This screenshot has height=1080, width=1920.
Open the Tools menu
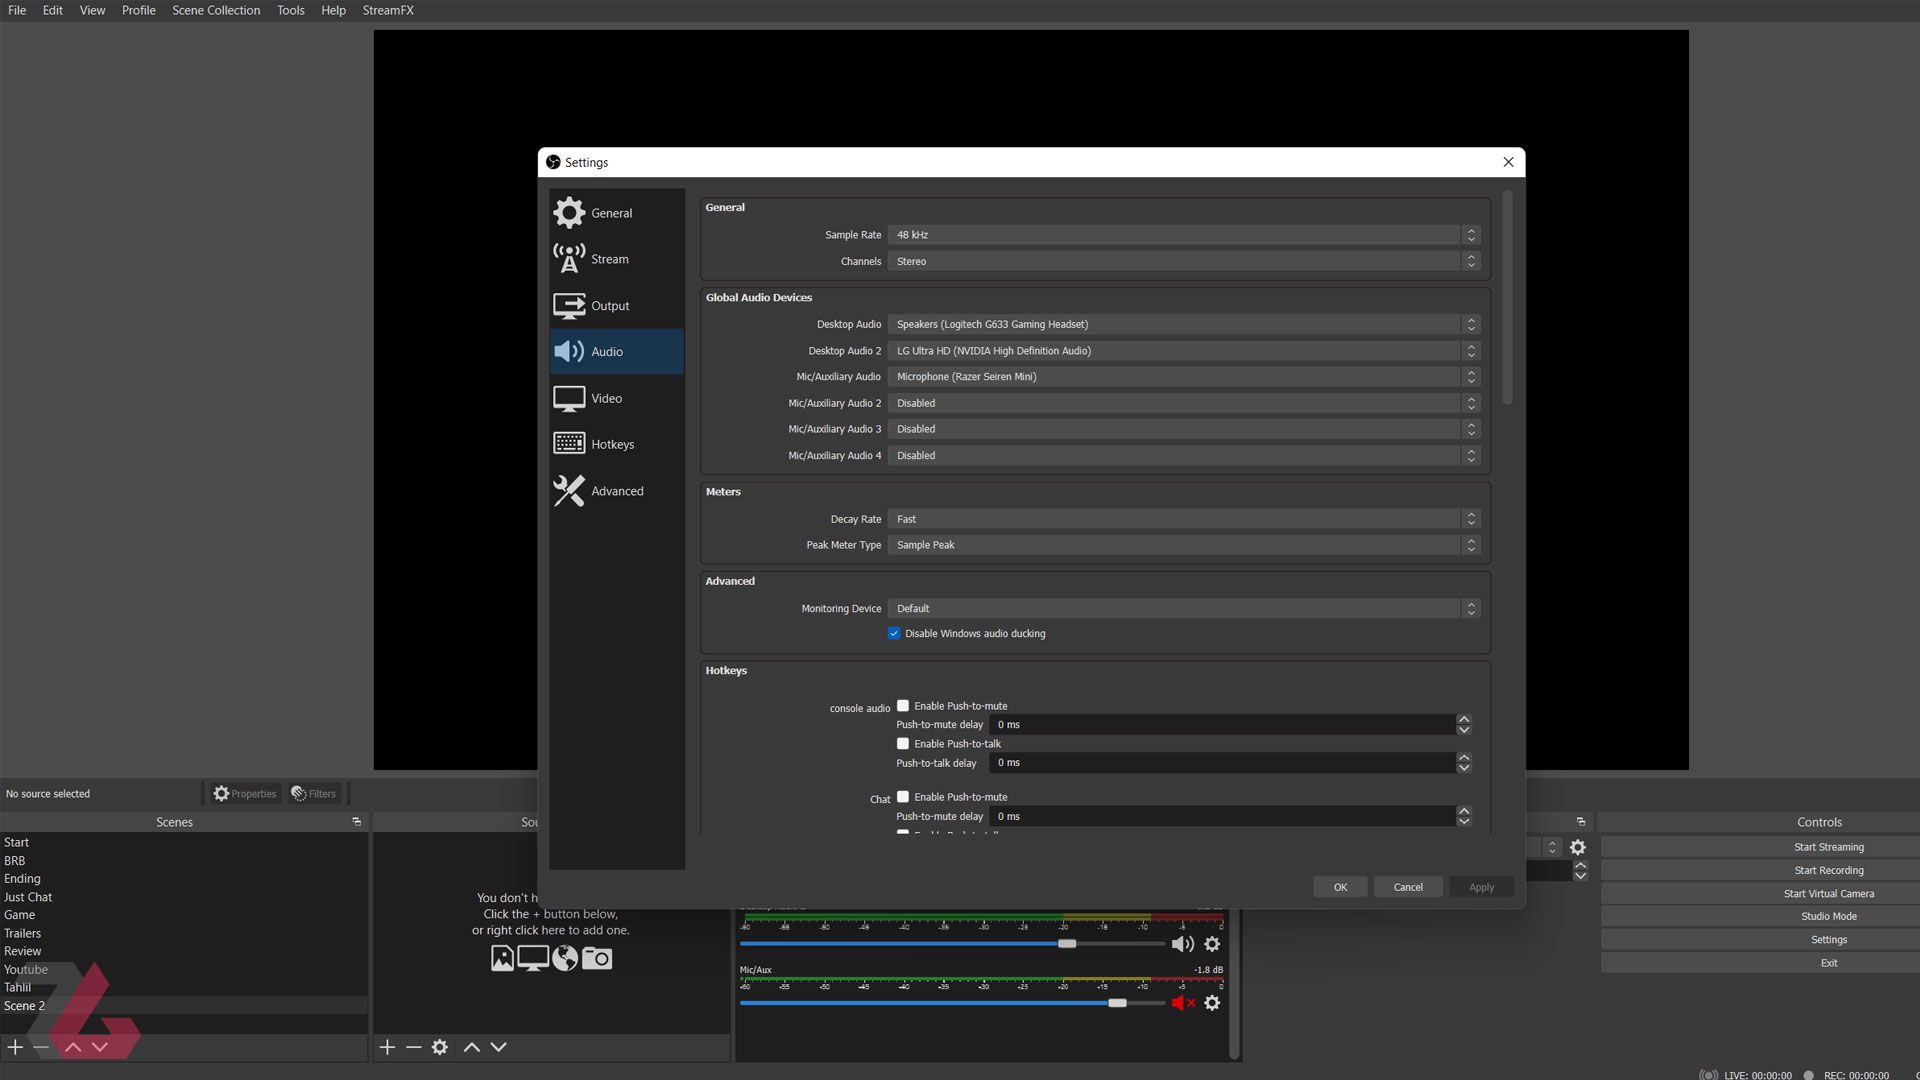pyautogui.click(x=290, y=11)
